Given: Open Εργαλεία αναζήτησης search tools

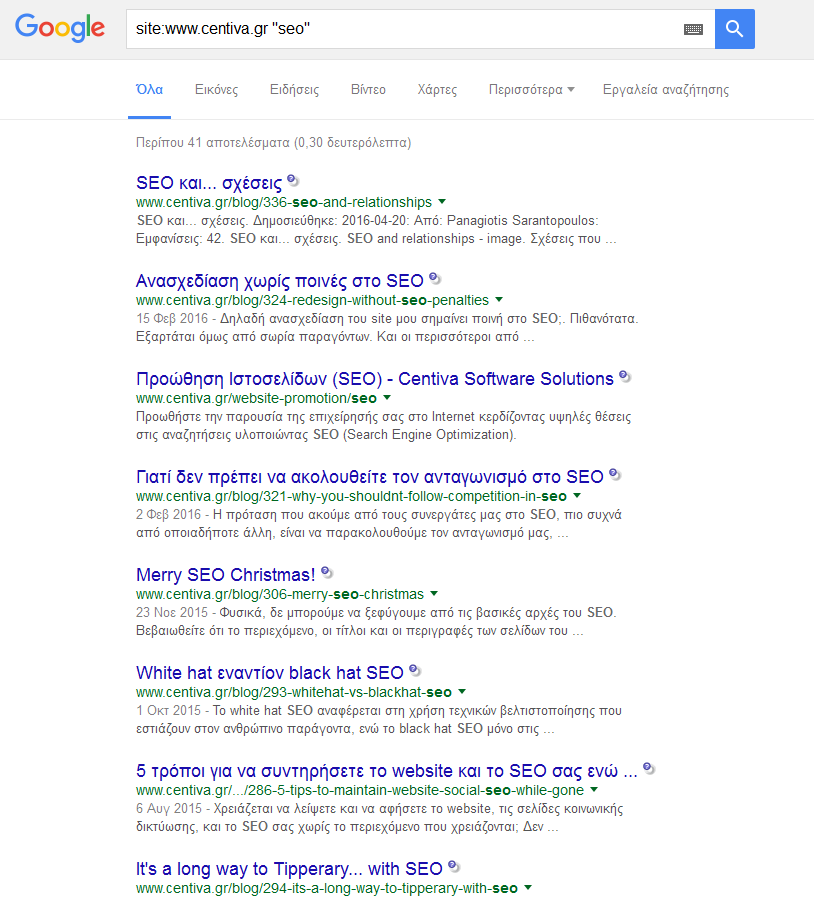Looking at the screenshot, I should click(666, 90).
